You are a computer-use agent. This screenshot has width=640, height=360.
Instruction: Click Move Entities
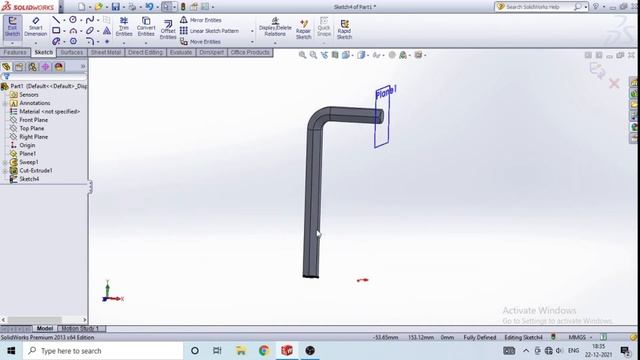200,42
